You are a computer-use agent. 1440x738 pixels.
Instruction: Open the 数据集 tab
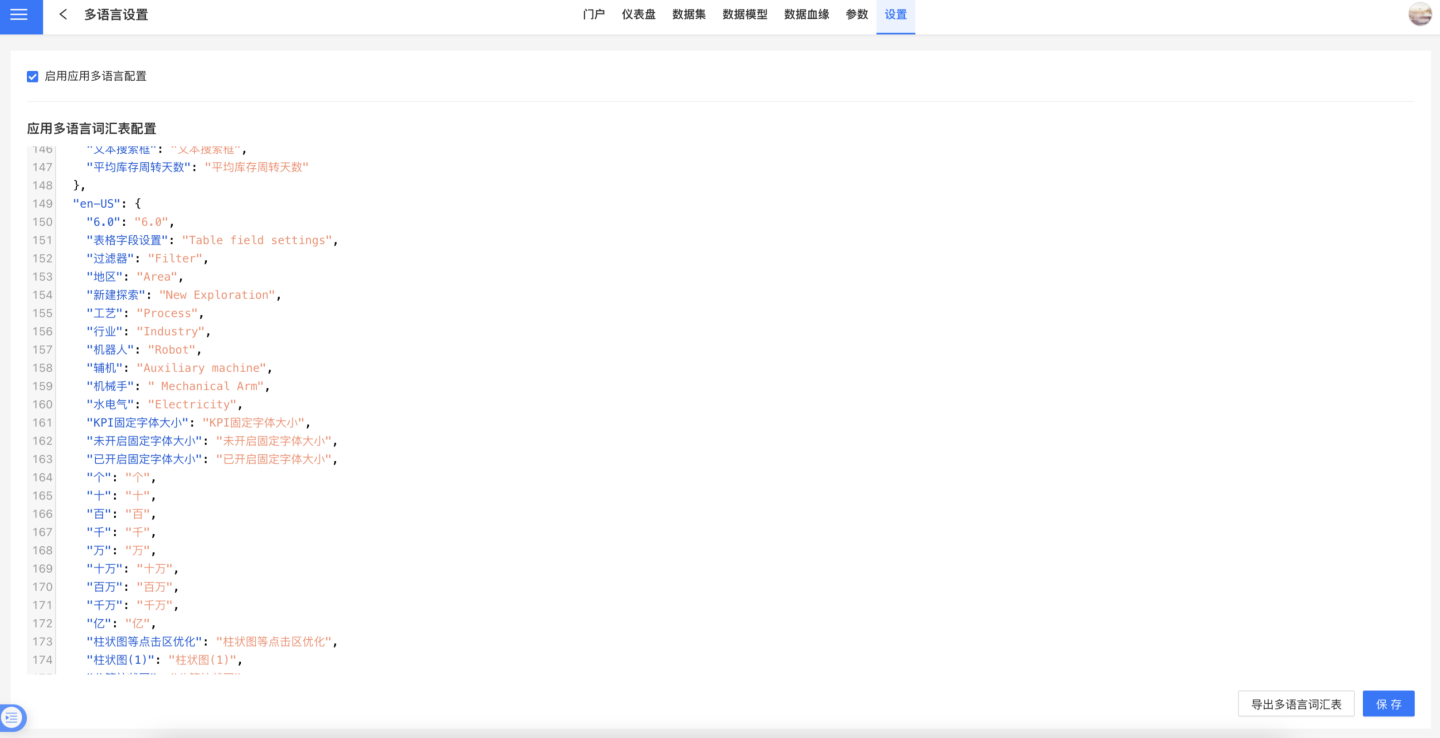click(x=689, y=15)
